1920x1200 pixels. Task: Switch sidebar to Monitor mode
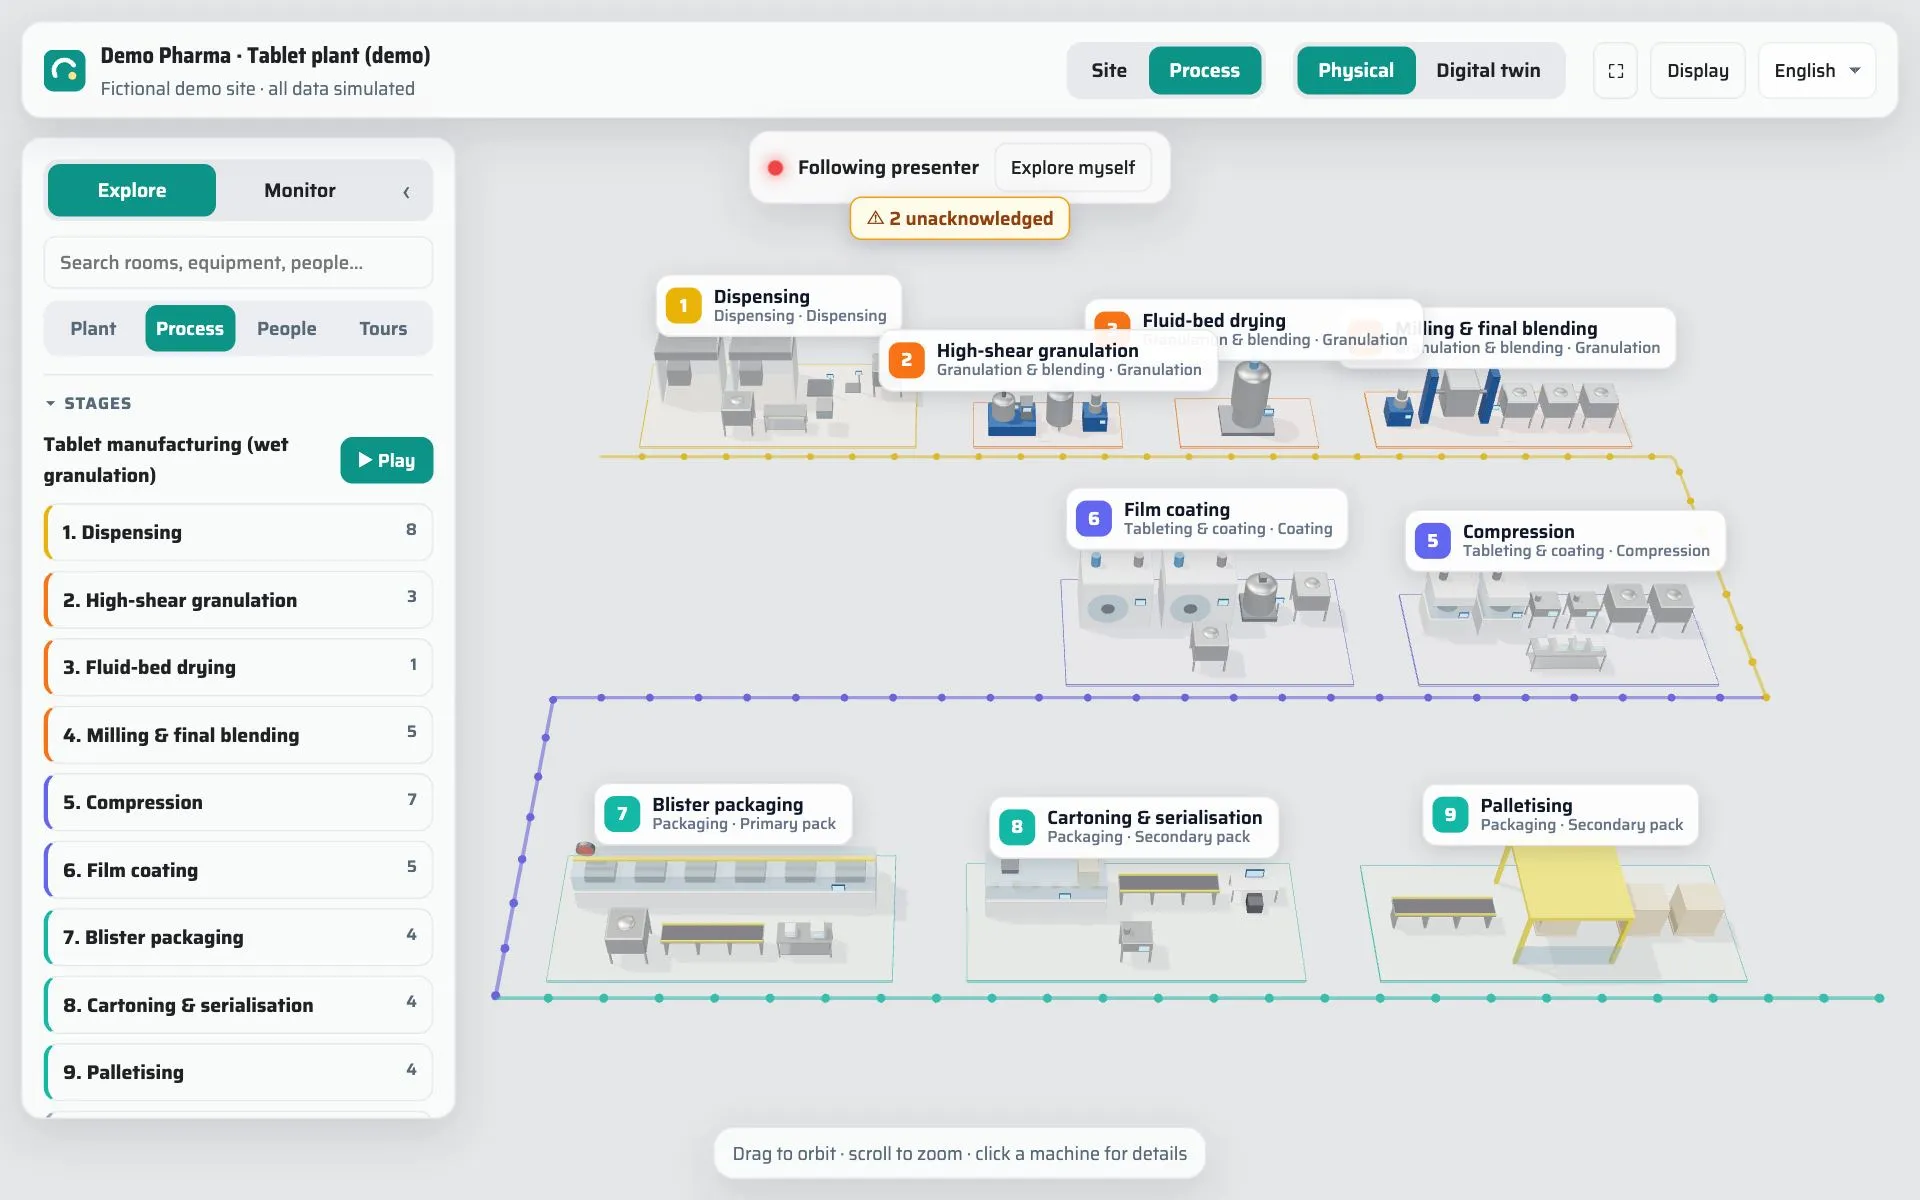tap(299, 190)
